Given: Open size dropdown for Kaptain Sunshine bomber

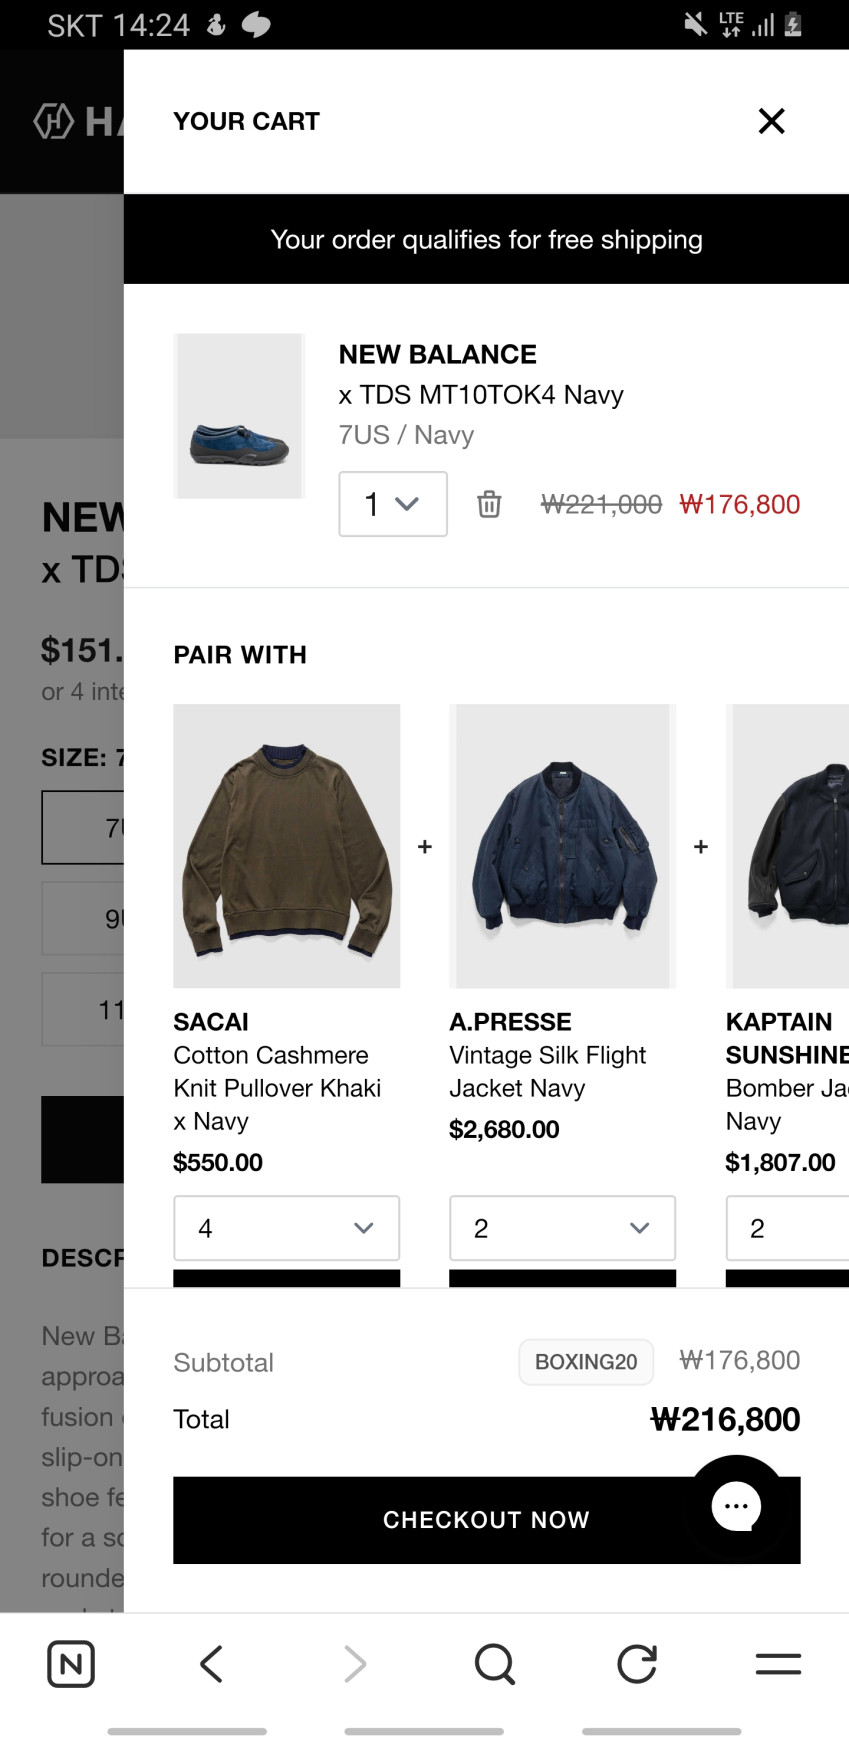Looking at the screenshot, I should (x=788, y=1228).
